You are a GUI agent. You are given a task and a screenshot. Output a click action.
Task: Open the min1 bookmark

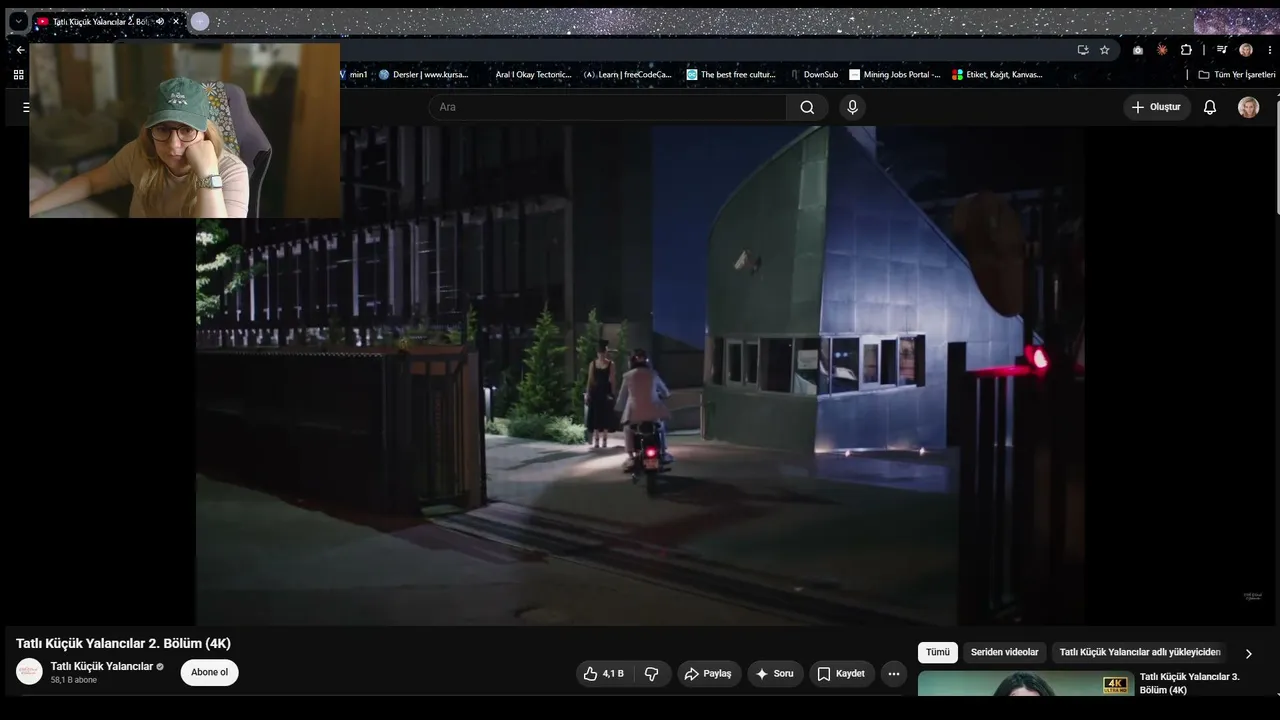point(352,75)
